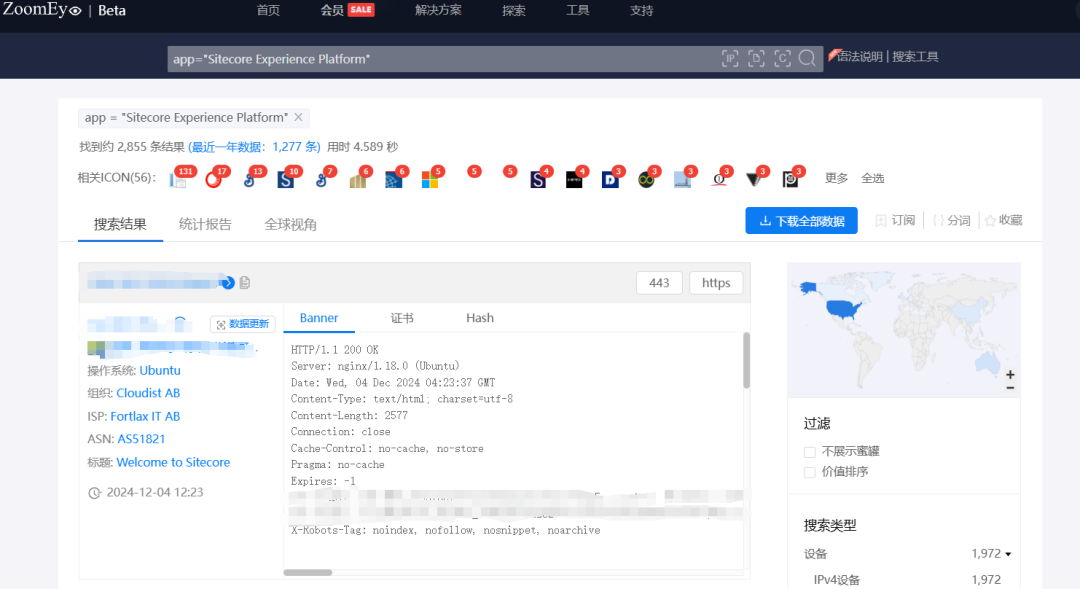The width and height of the screenshot is (1080, 589).
Task: Click the banner horizontal scrollbar thumb
Action: point(308,572)
